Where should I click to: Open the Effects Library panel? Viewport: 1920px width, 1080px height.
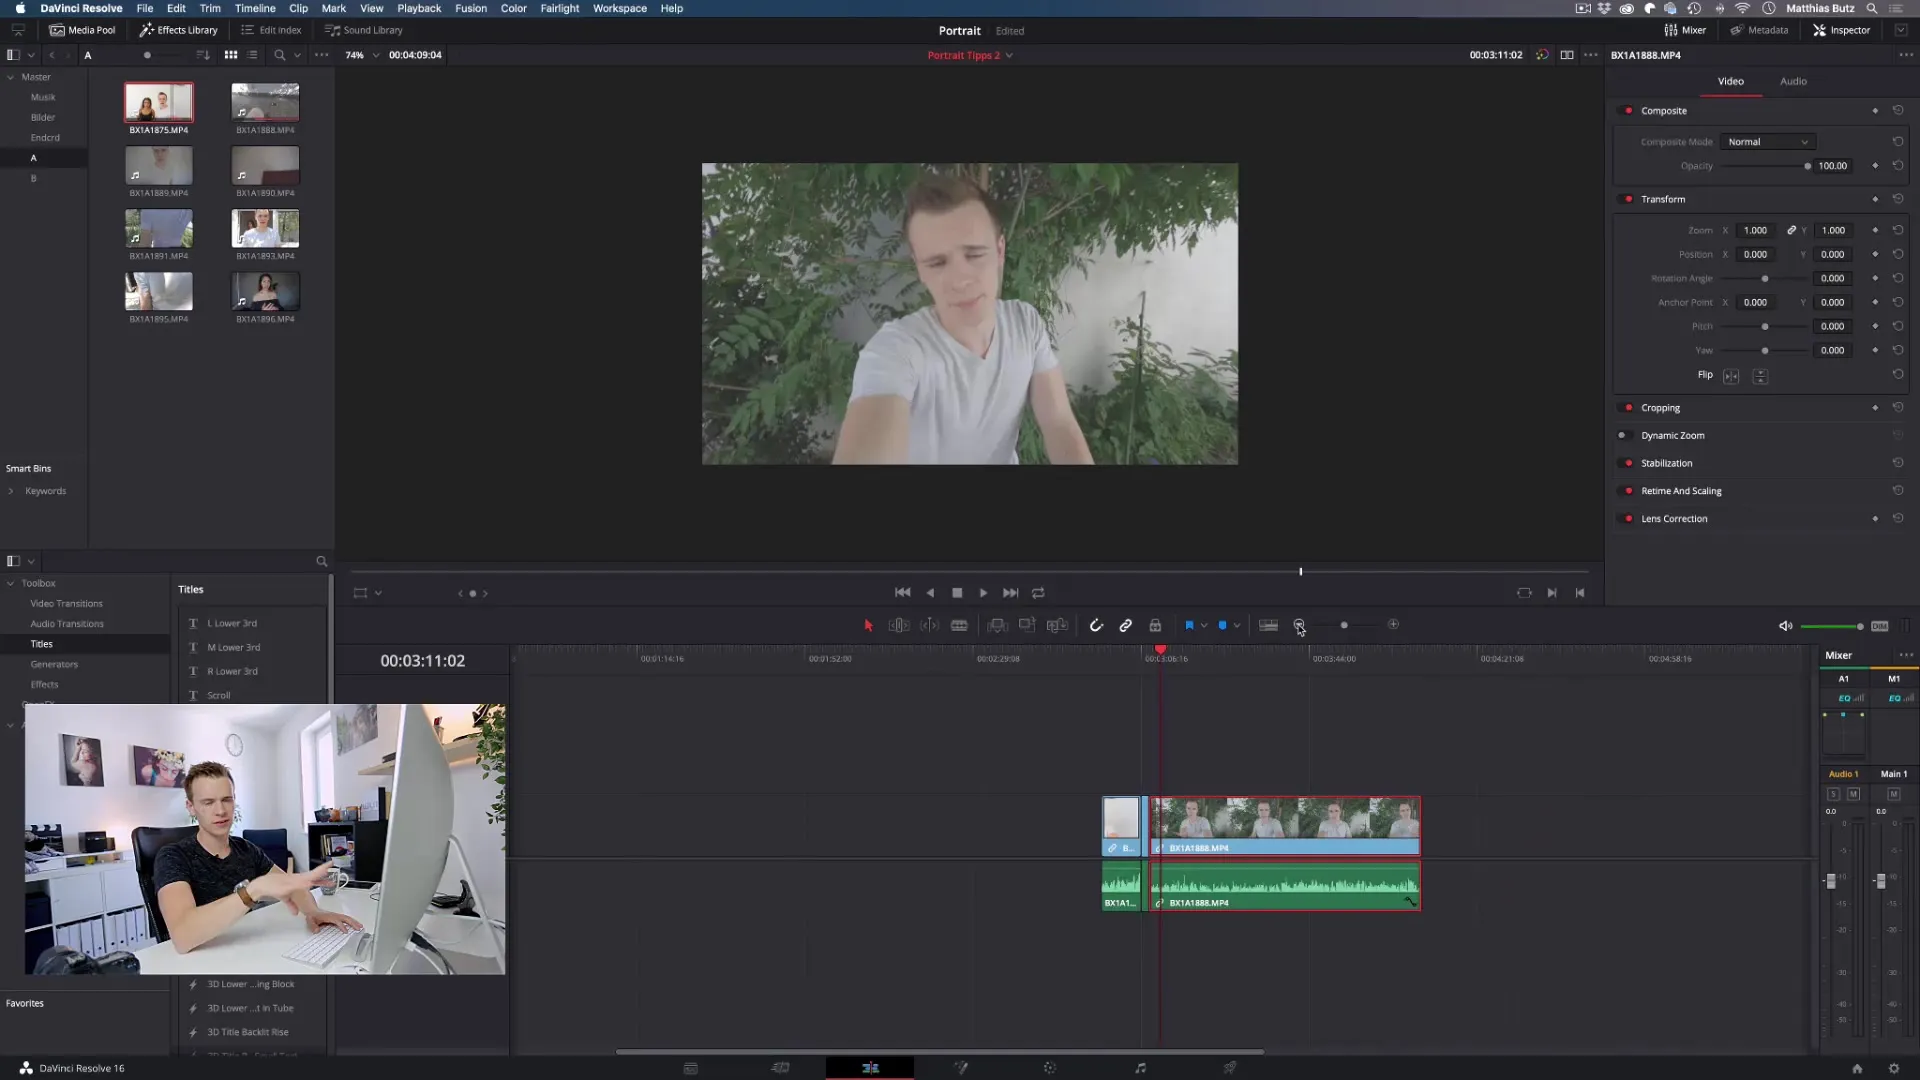coord(178,30)
